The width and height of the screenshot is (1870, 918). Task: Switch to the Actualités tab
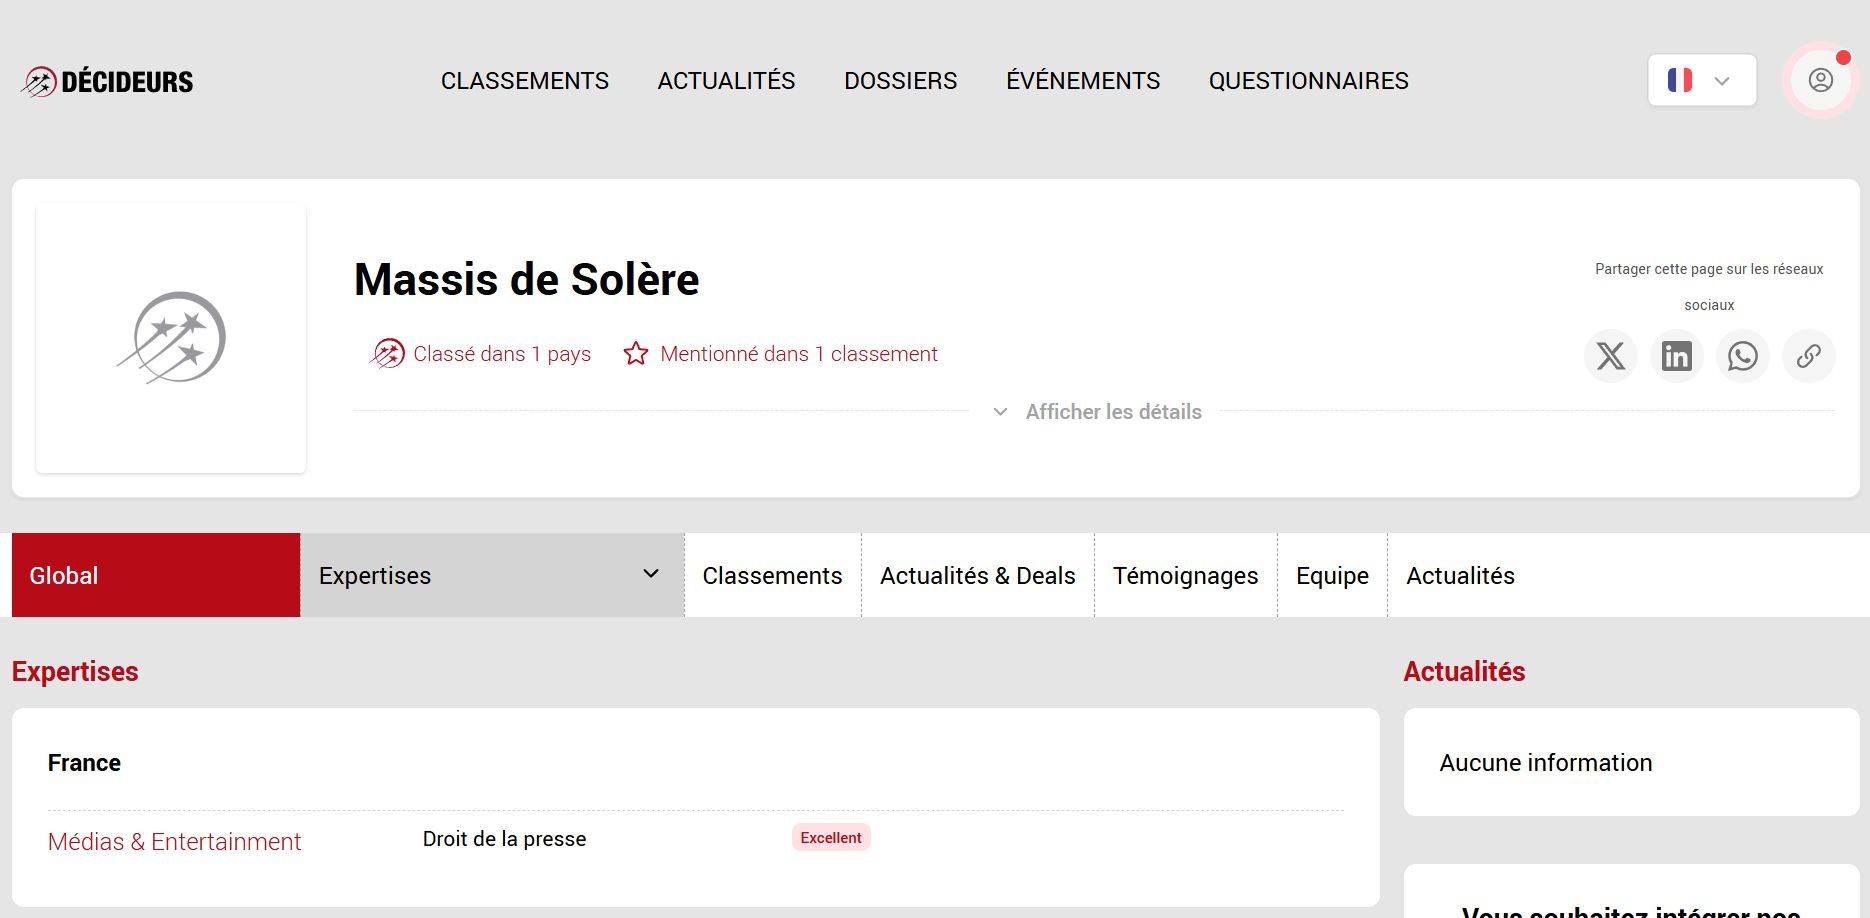[x=1460, y=575]
